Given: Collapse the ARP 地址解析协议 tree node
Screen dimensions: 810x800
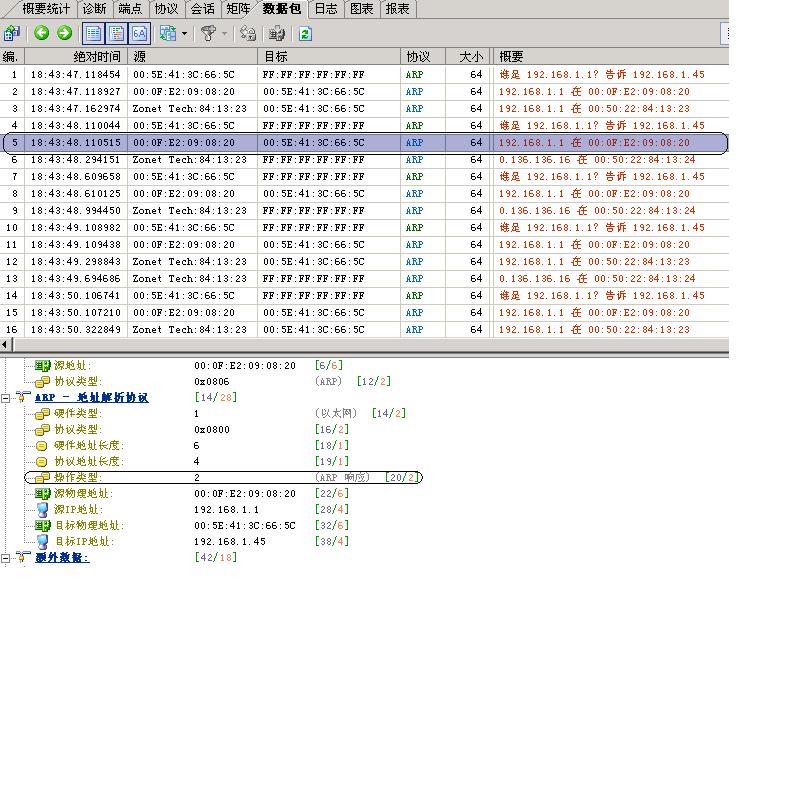Looking at the screenshot, I should pos(5,398).
